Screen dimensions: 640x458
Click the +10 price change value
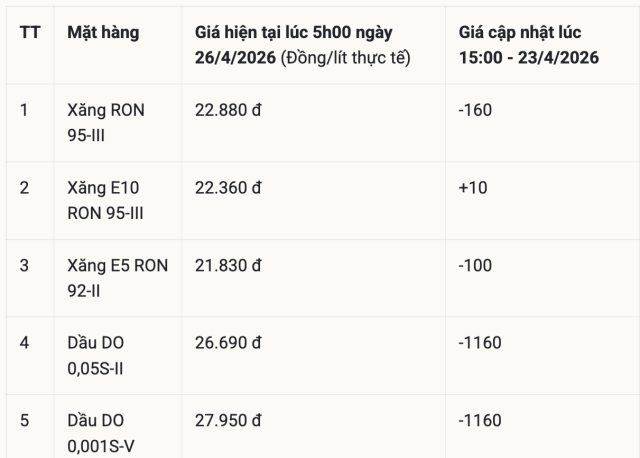(473, 187)
